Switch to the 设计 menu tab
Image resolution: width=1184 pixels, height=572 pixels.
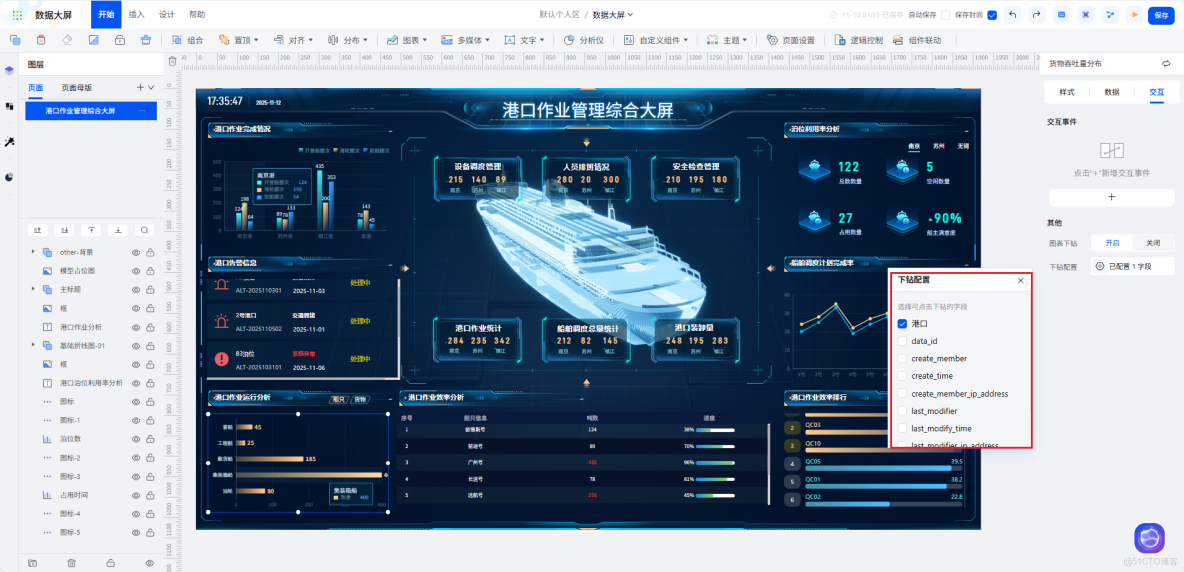tap(167, 14)
